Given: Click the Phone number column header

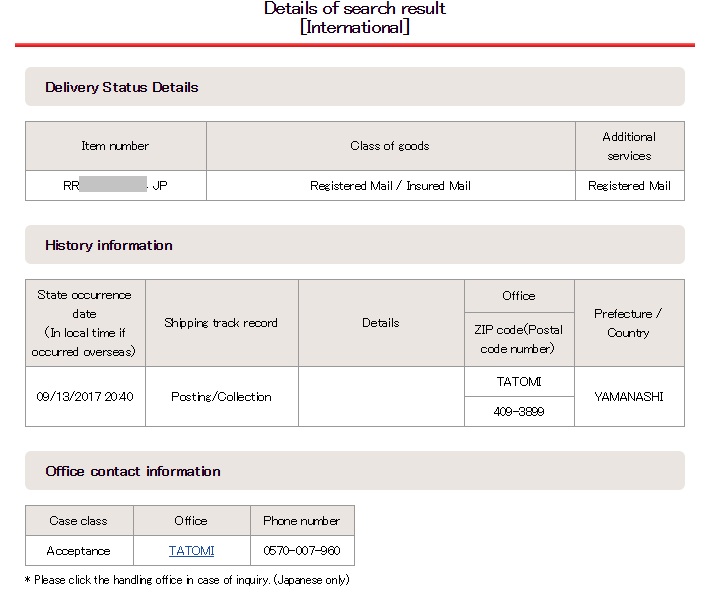Looking at the screenshot, I should click(x=302, y=521).
